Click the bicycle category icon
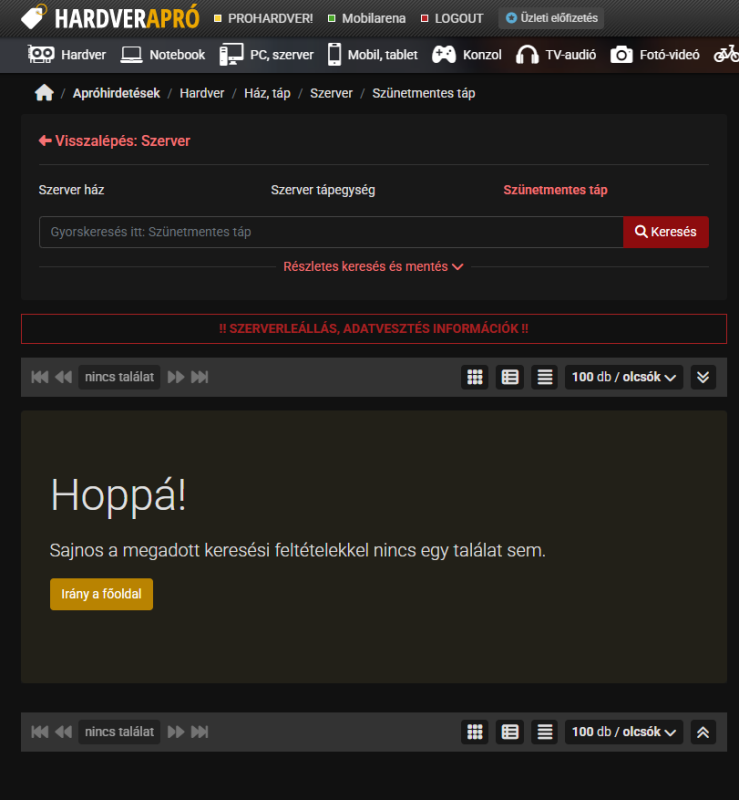 [x=726, y=54]
